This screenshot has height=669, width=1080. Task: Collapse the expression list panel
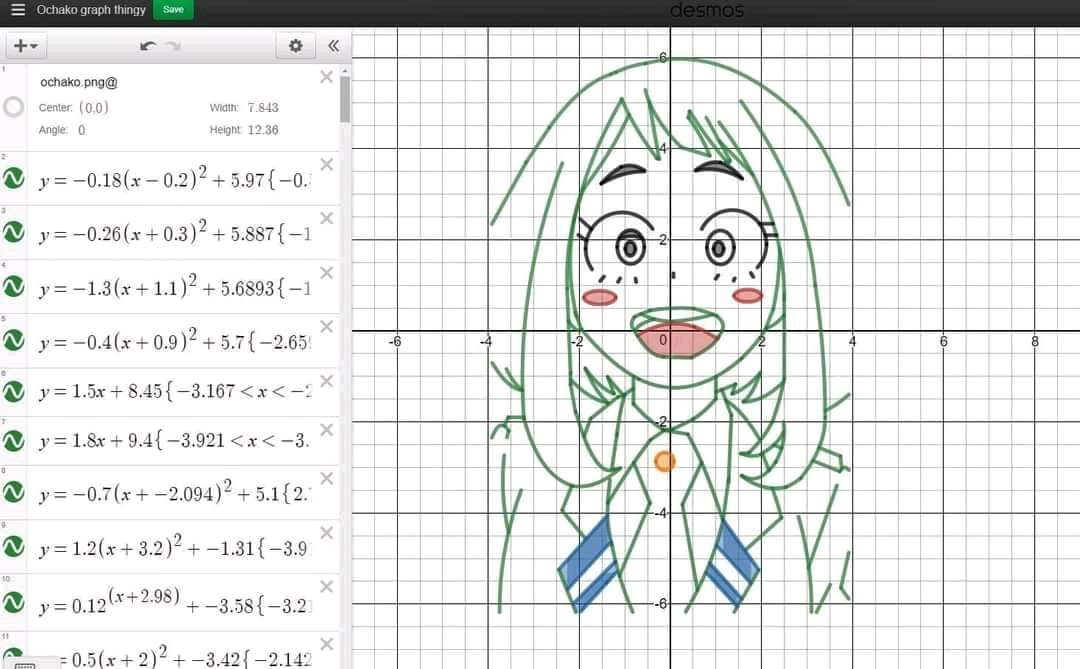[333, 46]
